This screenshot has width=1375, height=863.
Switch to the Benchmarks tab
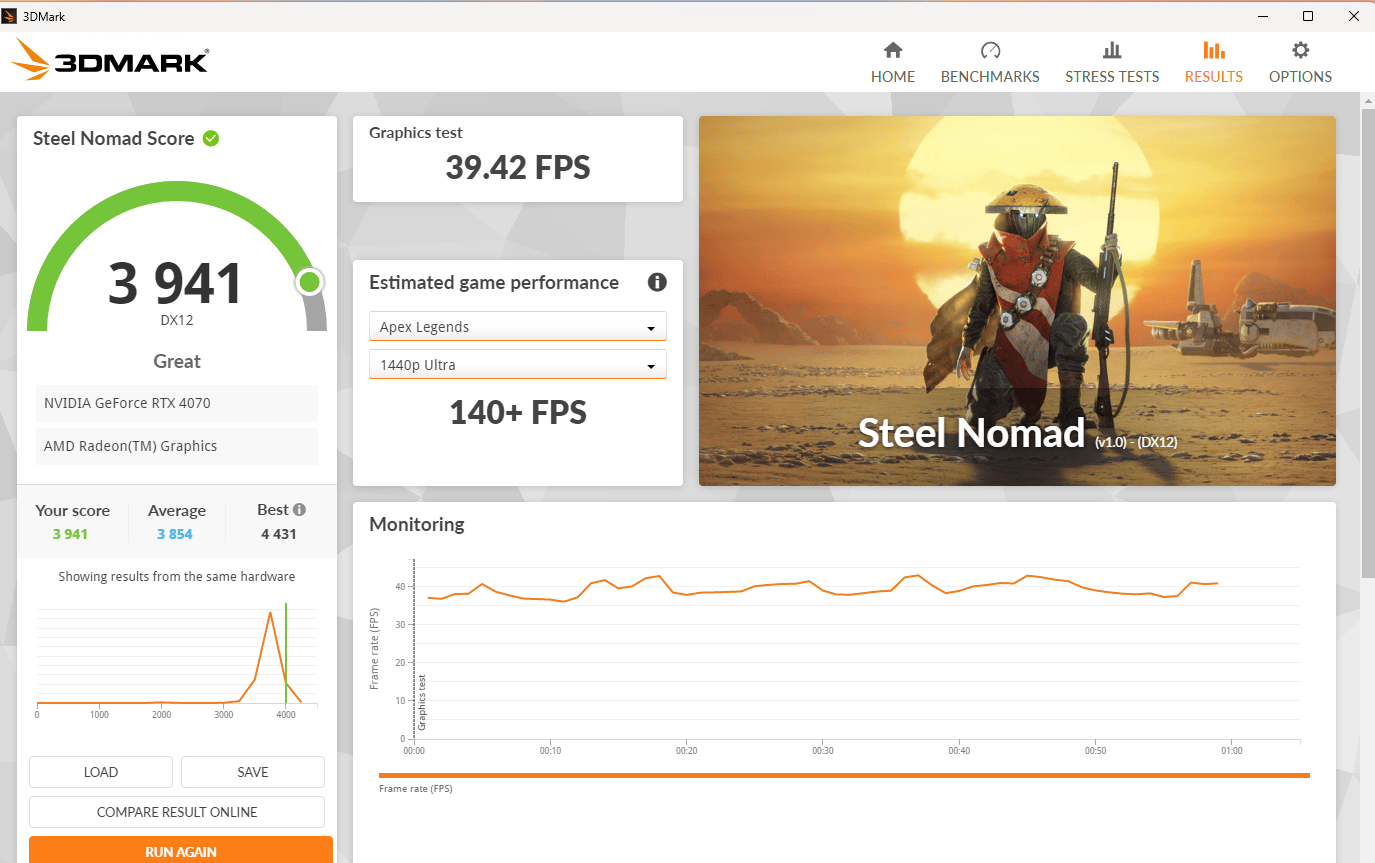(x=990, y=76)
